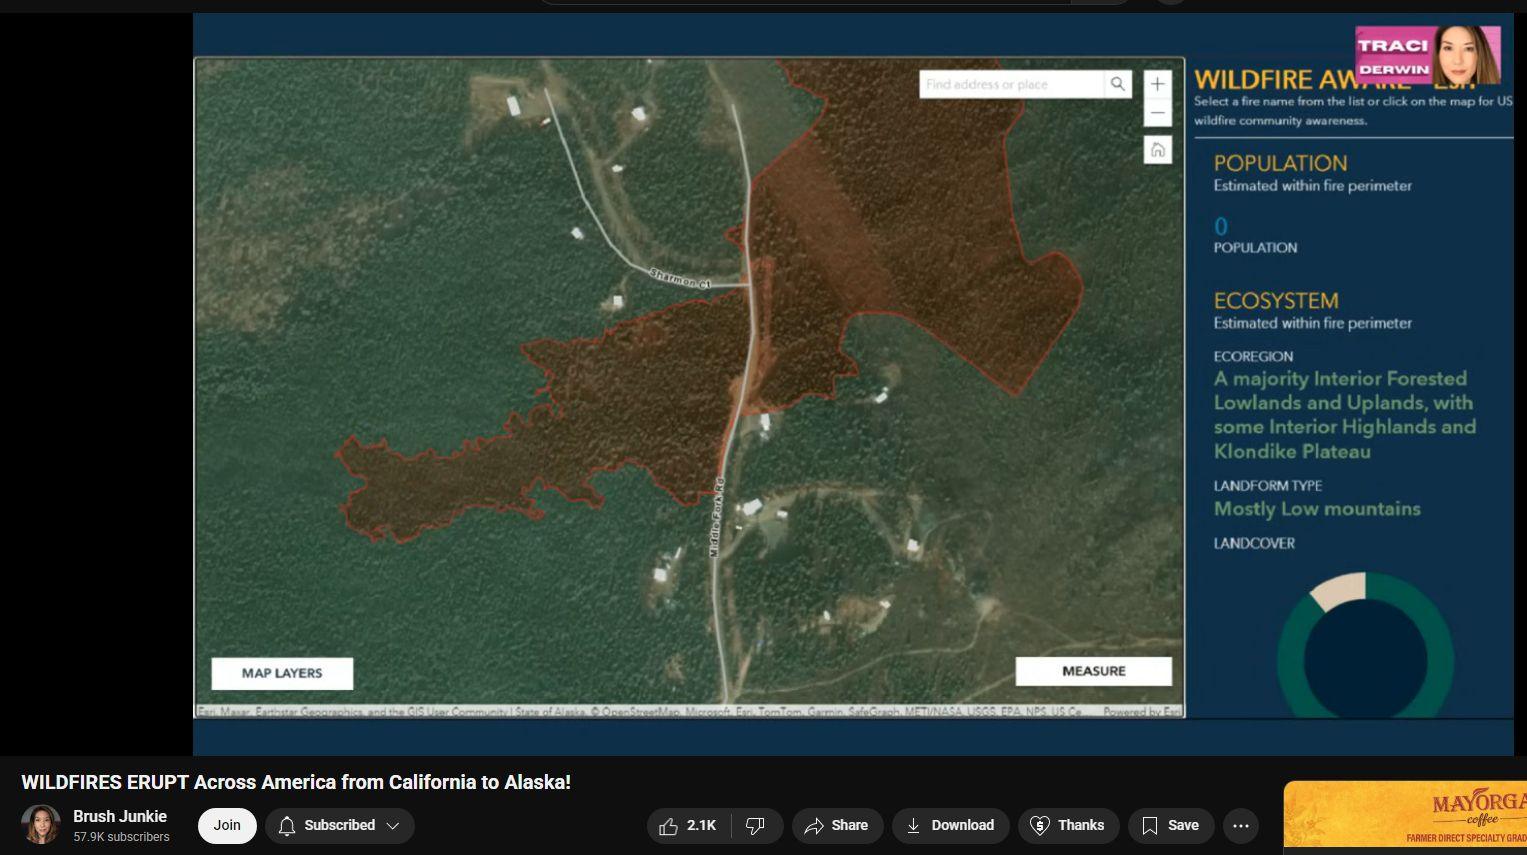Click the Thanks button
Image resolution: width=1527 pixels, height=855 pixels.
(1068, 825)
